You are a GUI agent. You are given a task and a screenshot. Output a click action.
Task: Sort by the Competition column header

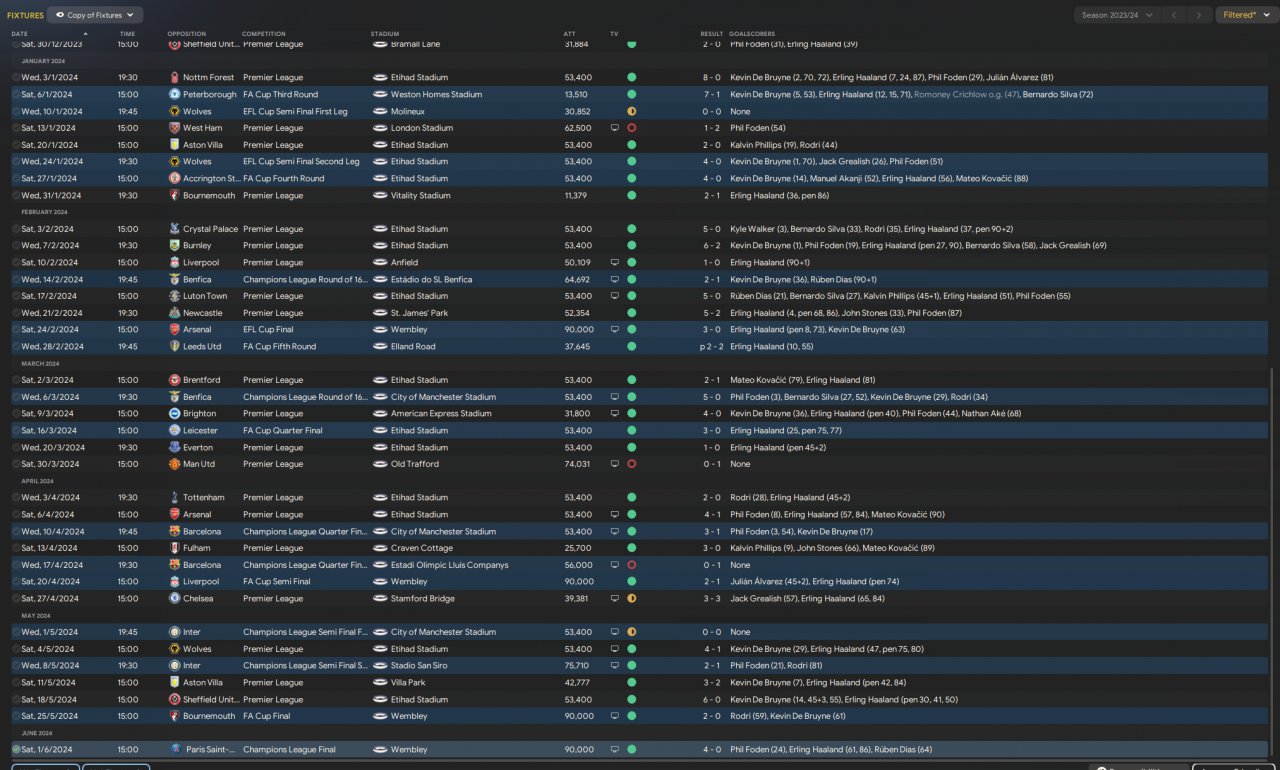tap(264, 34)
